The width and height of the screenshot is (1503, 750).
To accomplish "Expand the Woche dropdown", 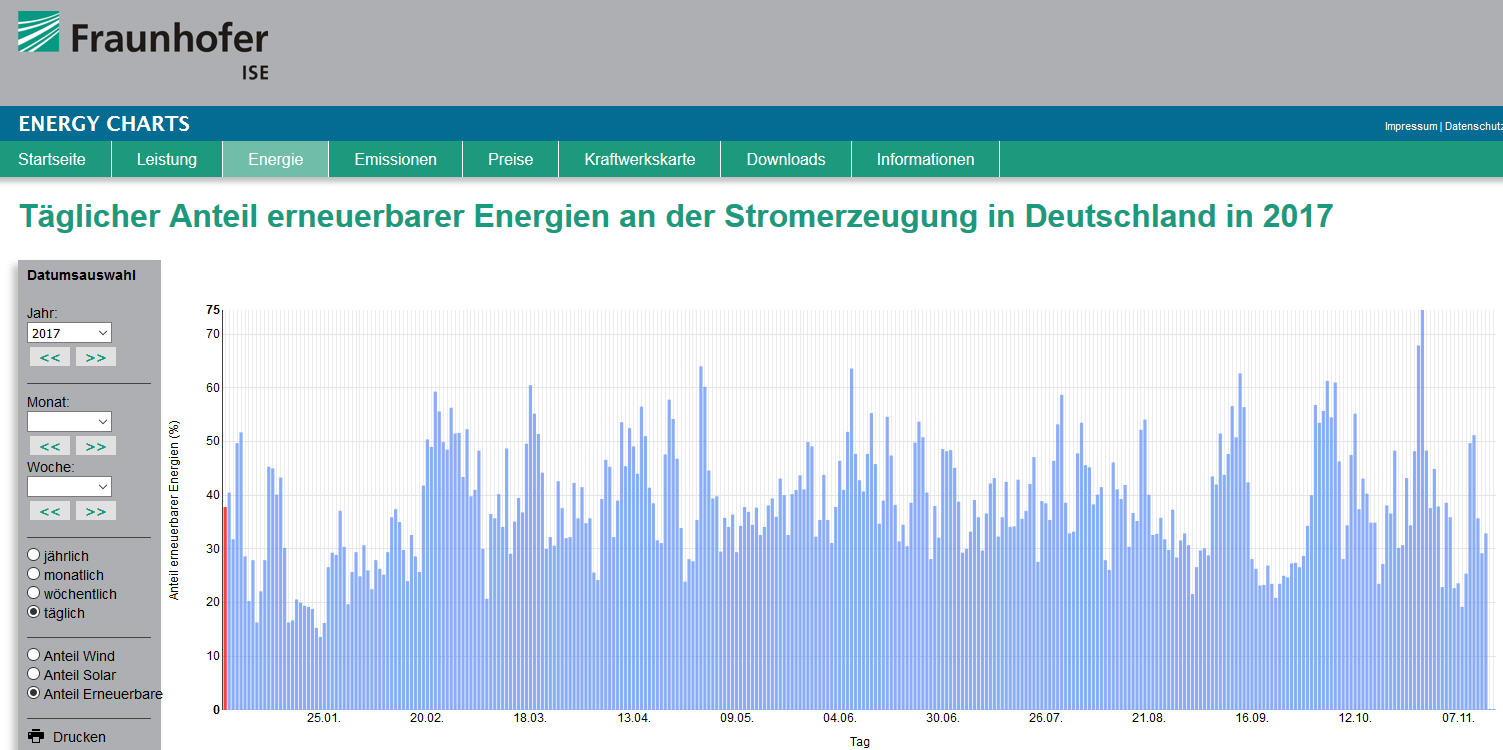I will [x=69, y=486].
